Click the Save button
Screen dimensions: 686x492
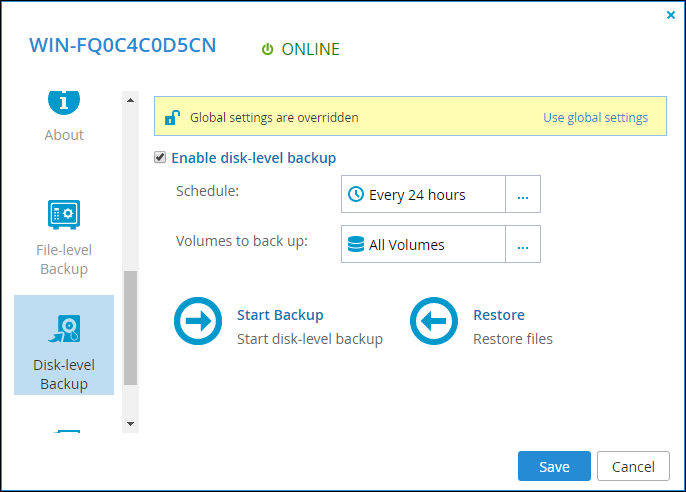coord(554,466)
